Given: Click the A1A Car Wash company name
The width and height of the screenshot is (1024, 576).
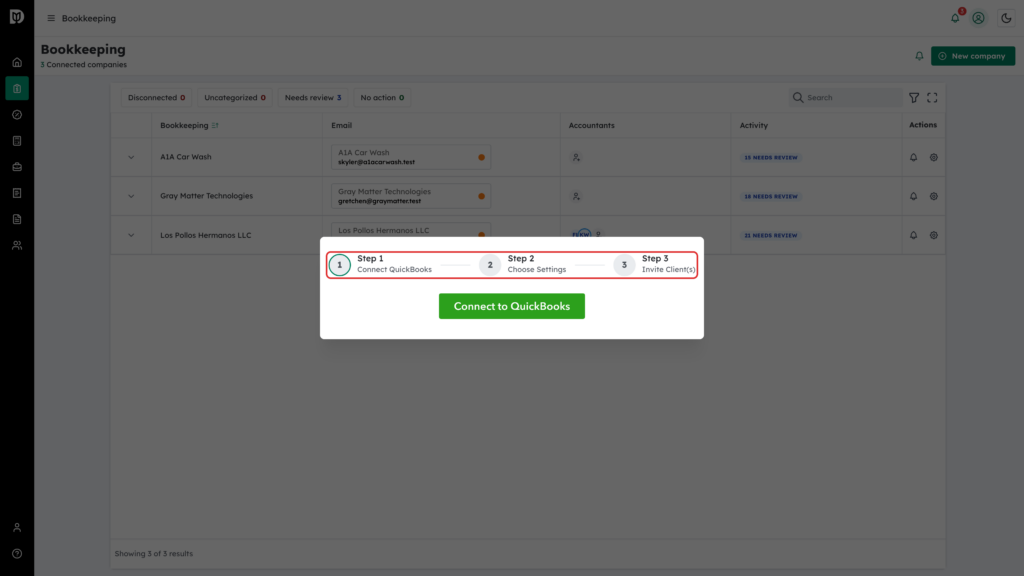Looking at the screenshot, I should click(x=185, y=157).
